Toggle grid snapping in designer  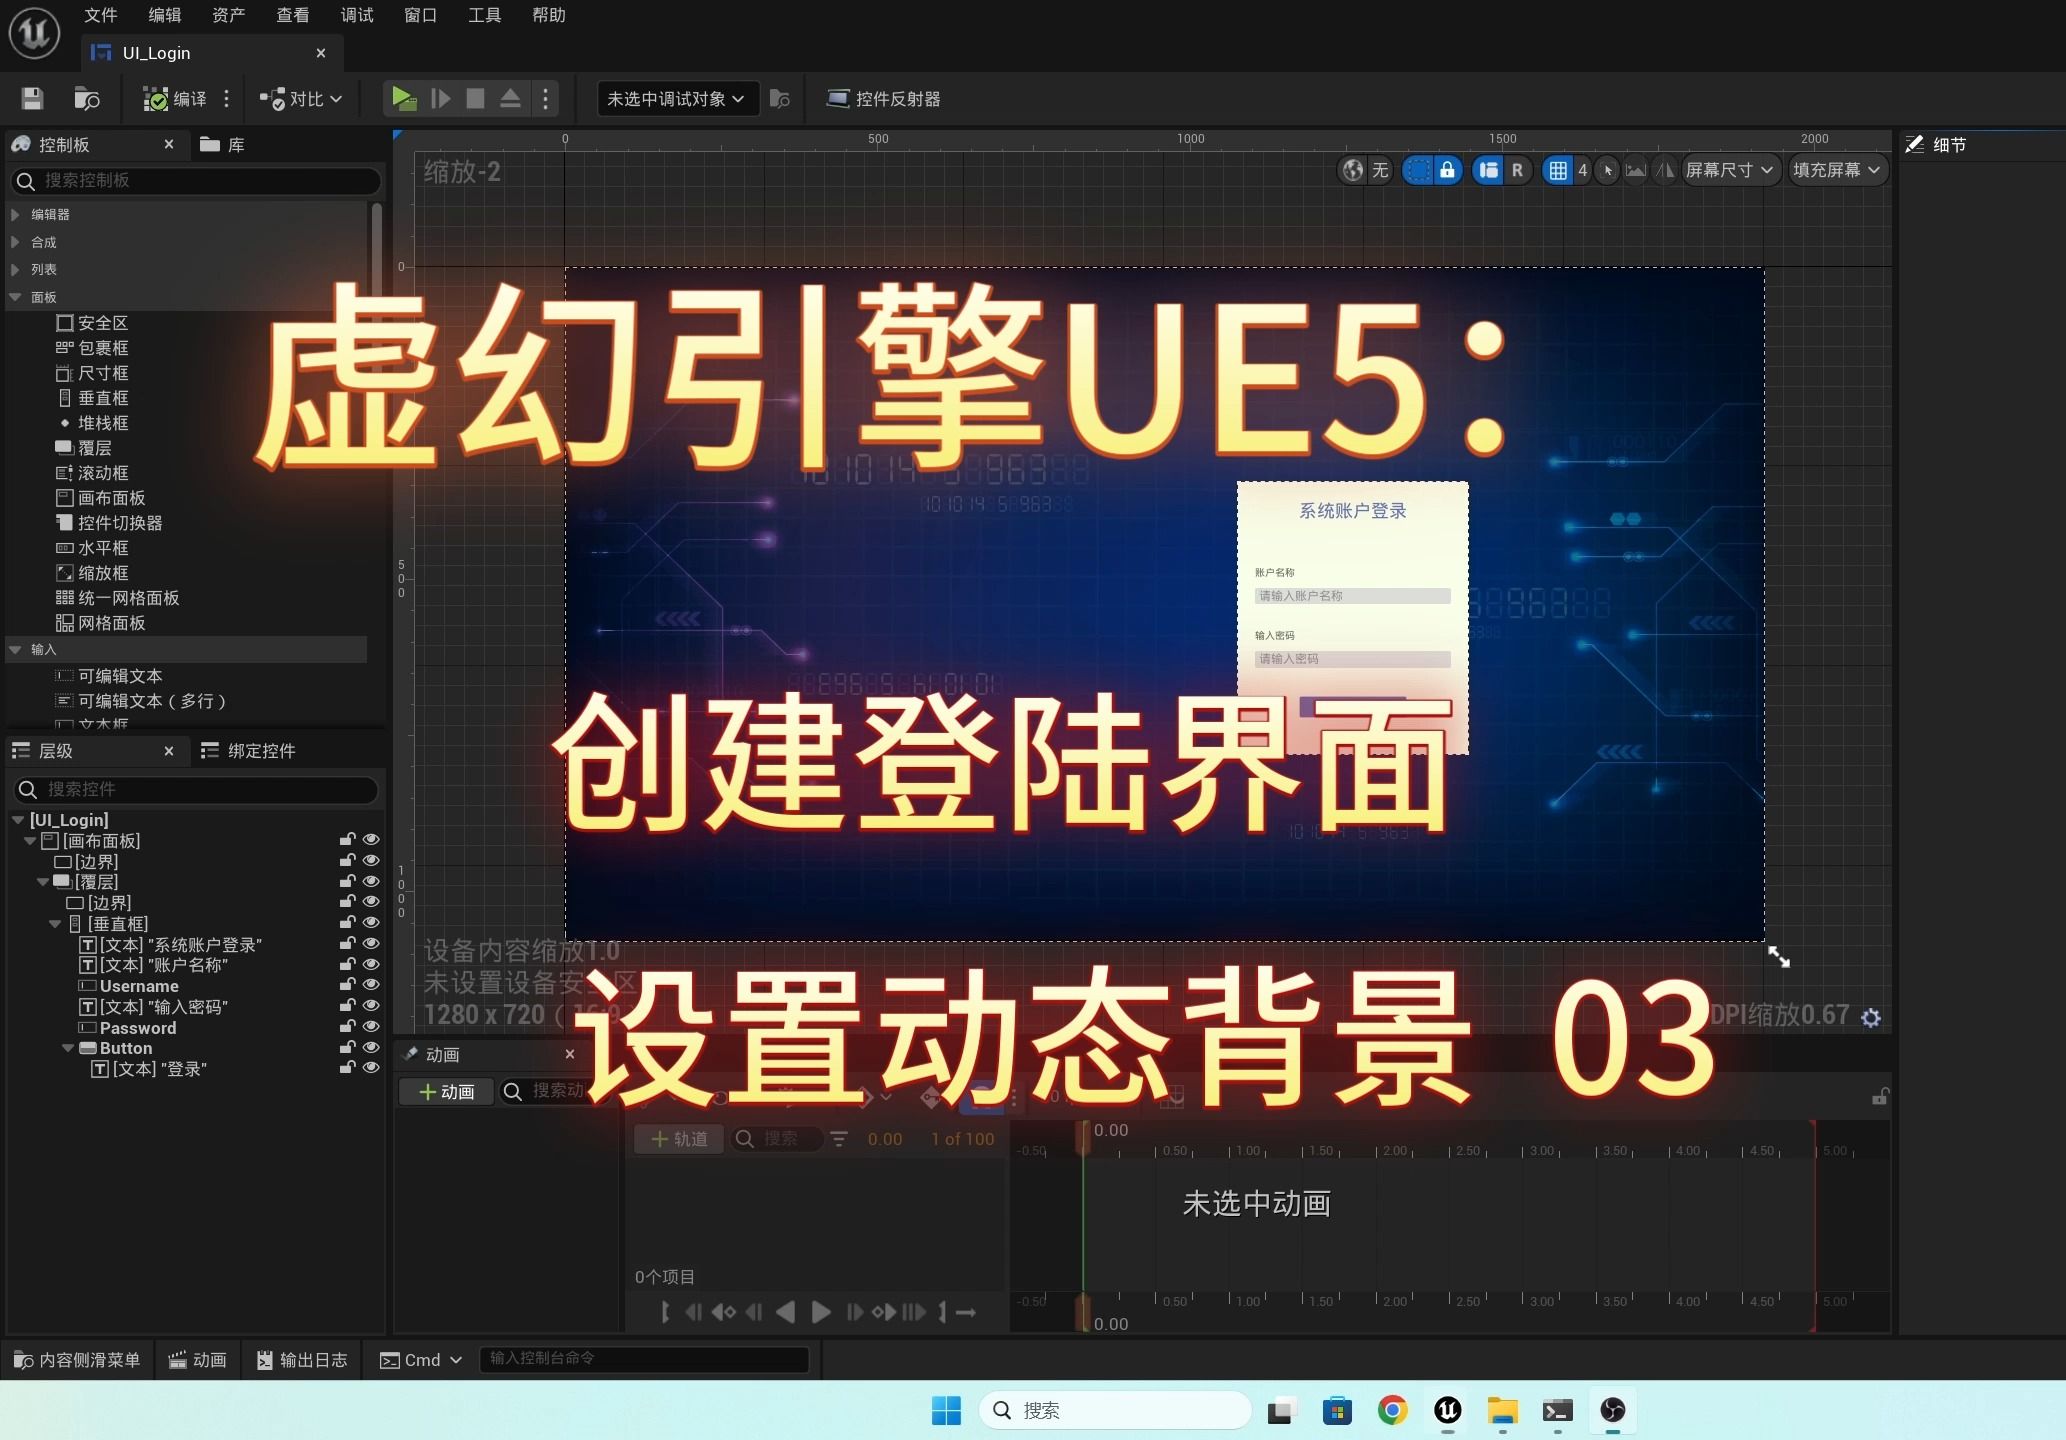[x=1557, y=170]
